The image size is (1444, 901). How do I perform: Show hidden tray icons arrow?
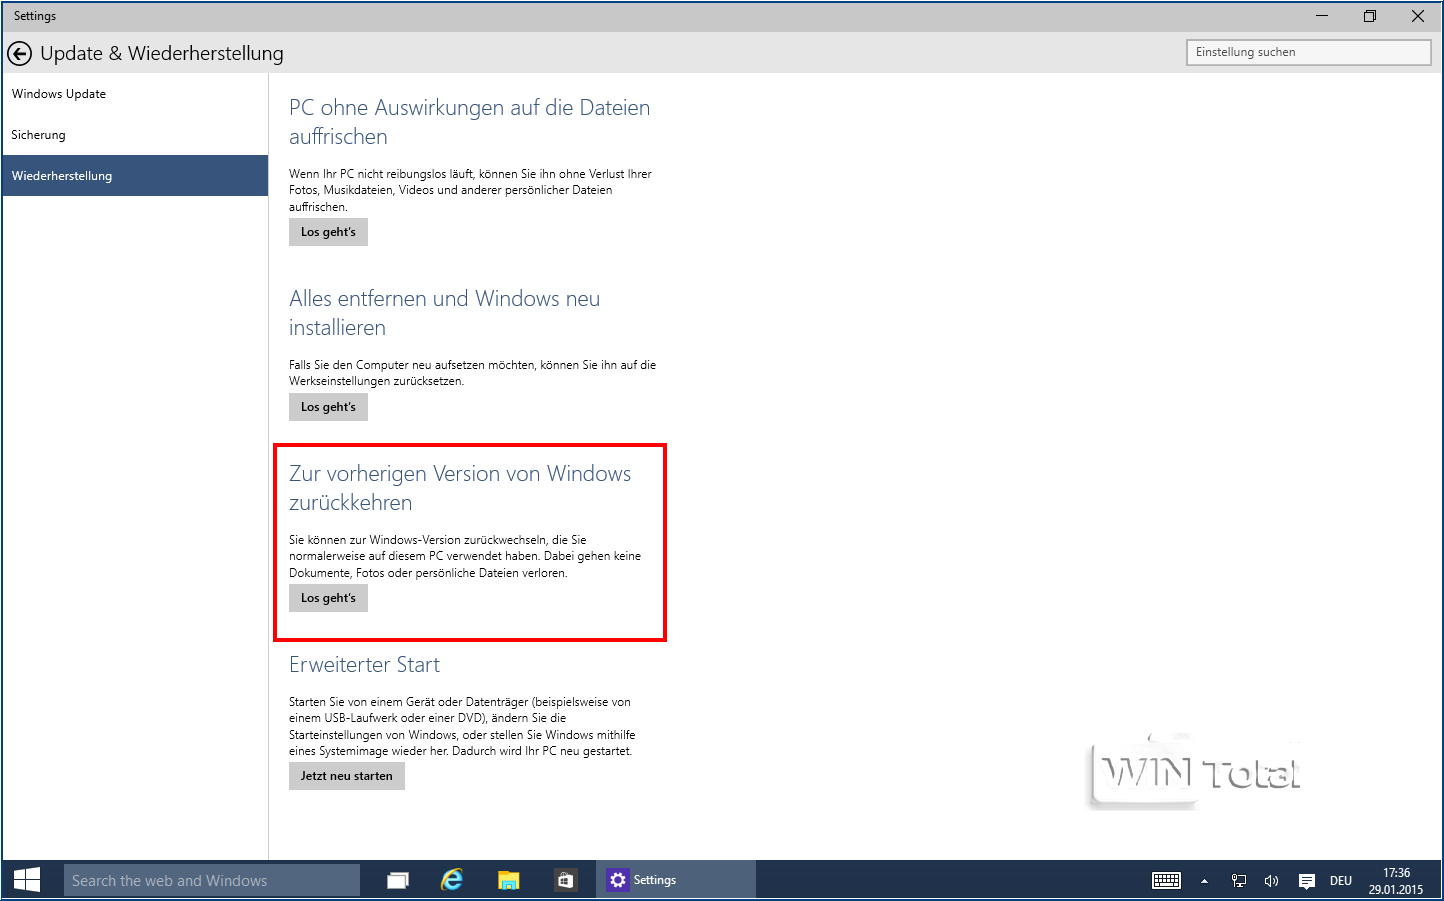1204,881
